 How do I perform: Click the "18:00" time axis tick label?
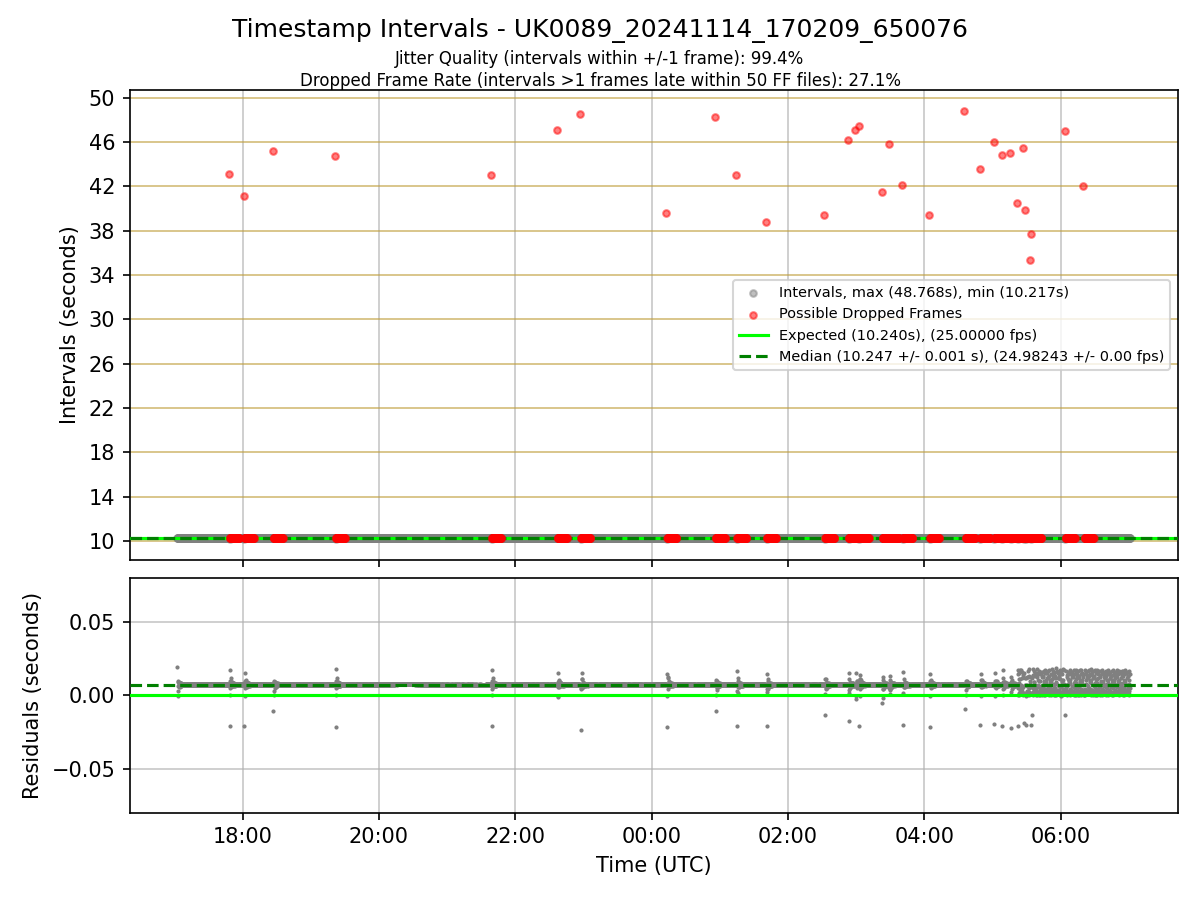pyautogui.click(x=243, y=835)
